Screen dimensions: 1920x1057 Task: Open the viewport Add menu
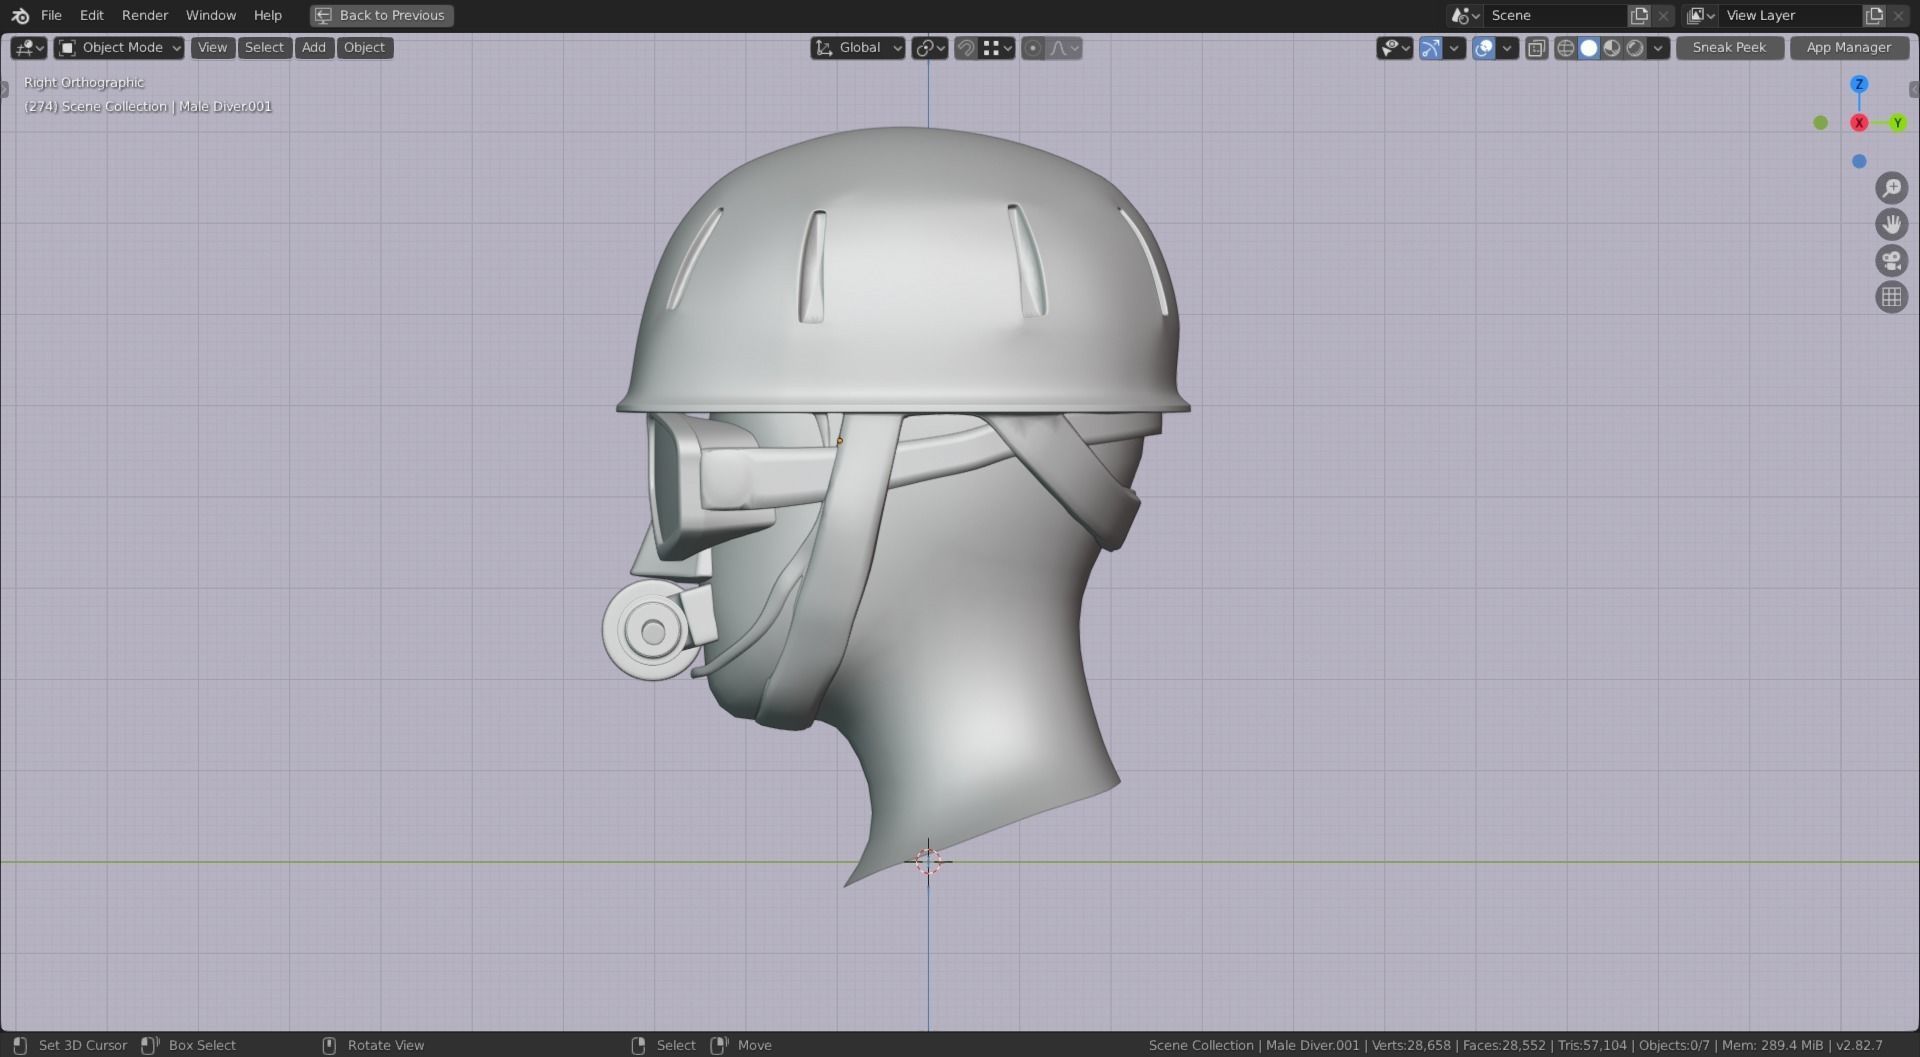point(314,47)
